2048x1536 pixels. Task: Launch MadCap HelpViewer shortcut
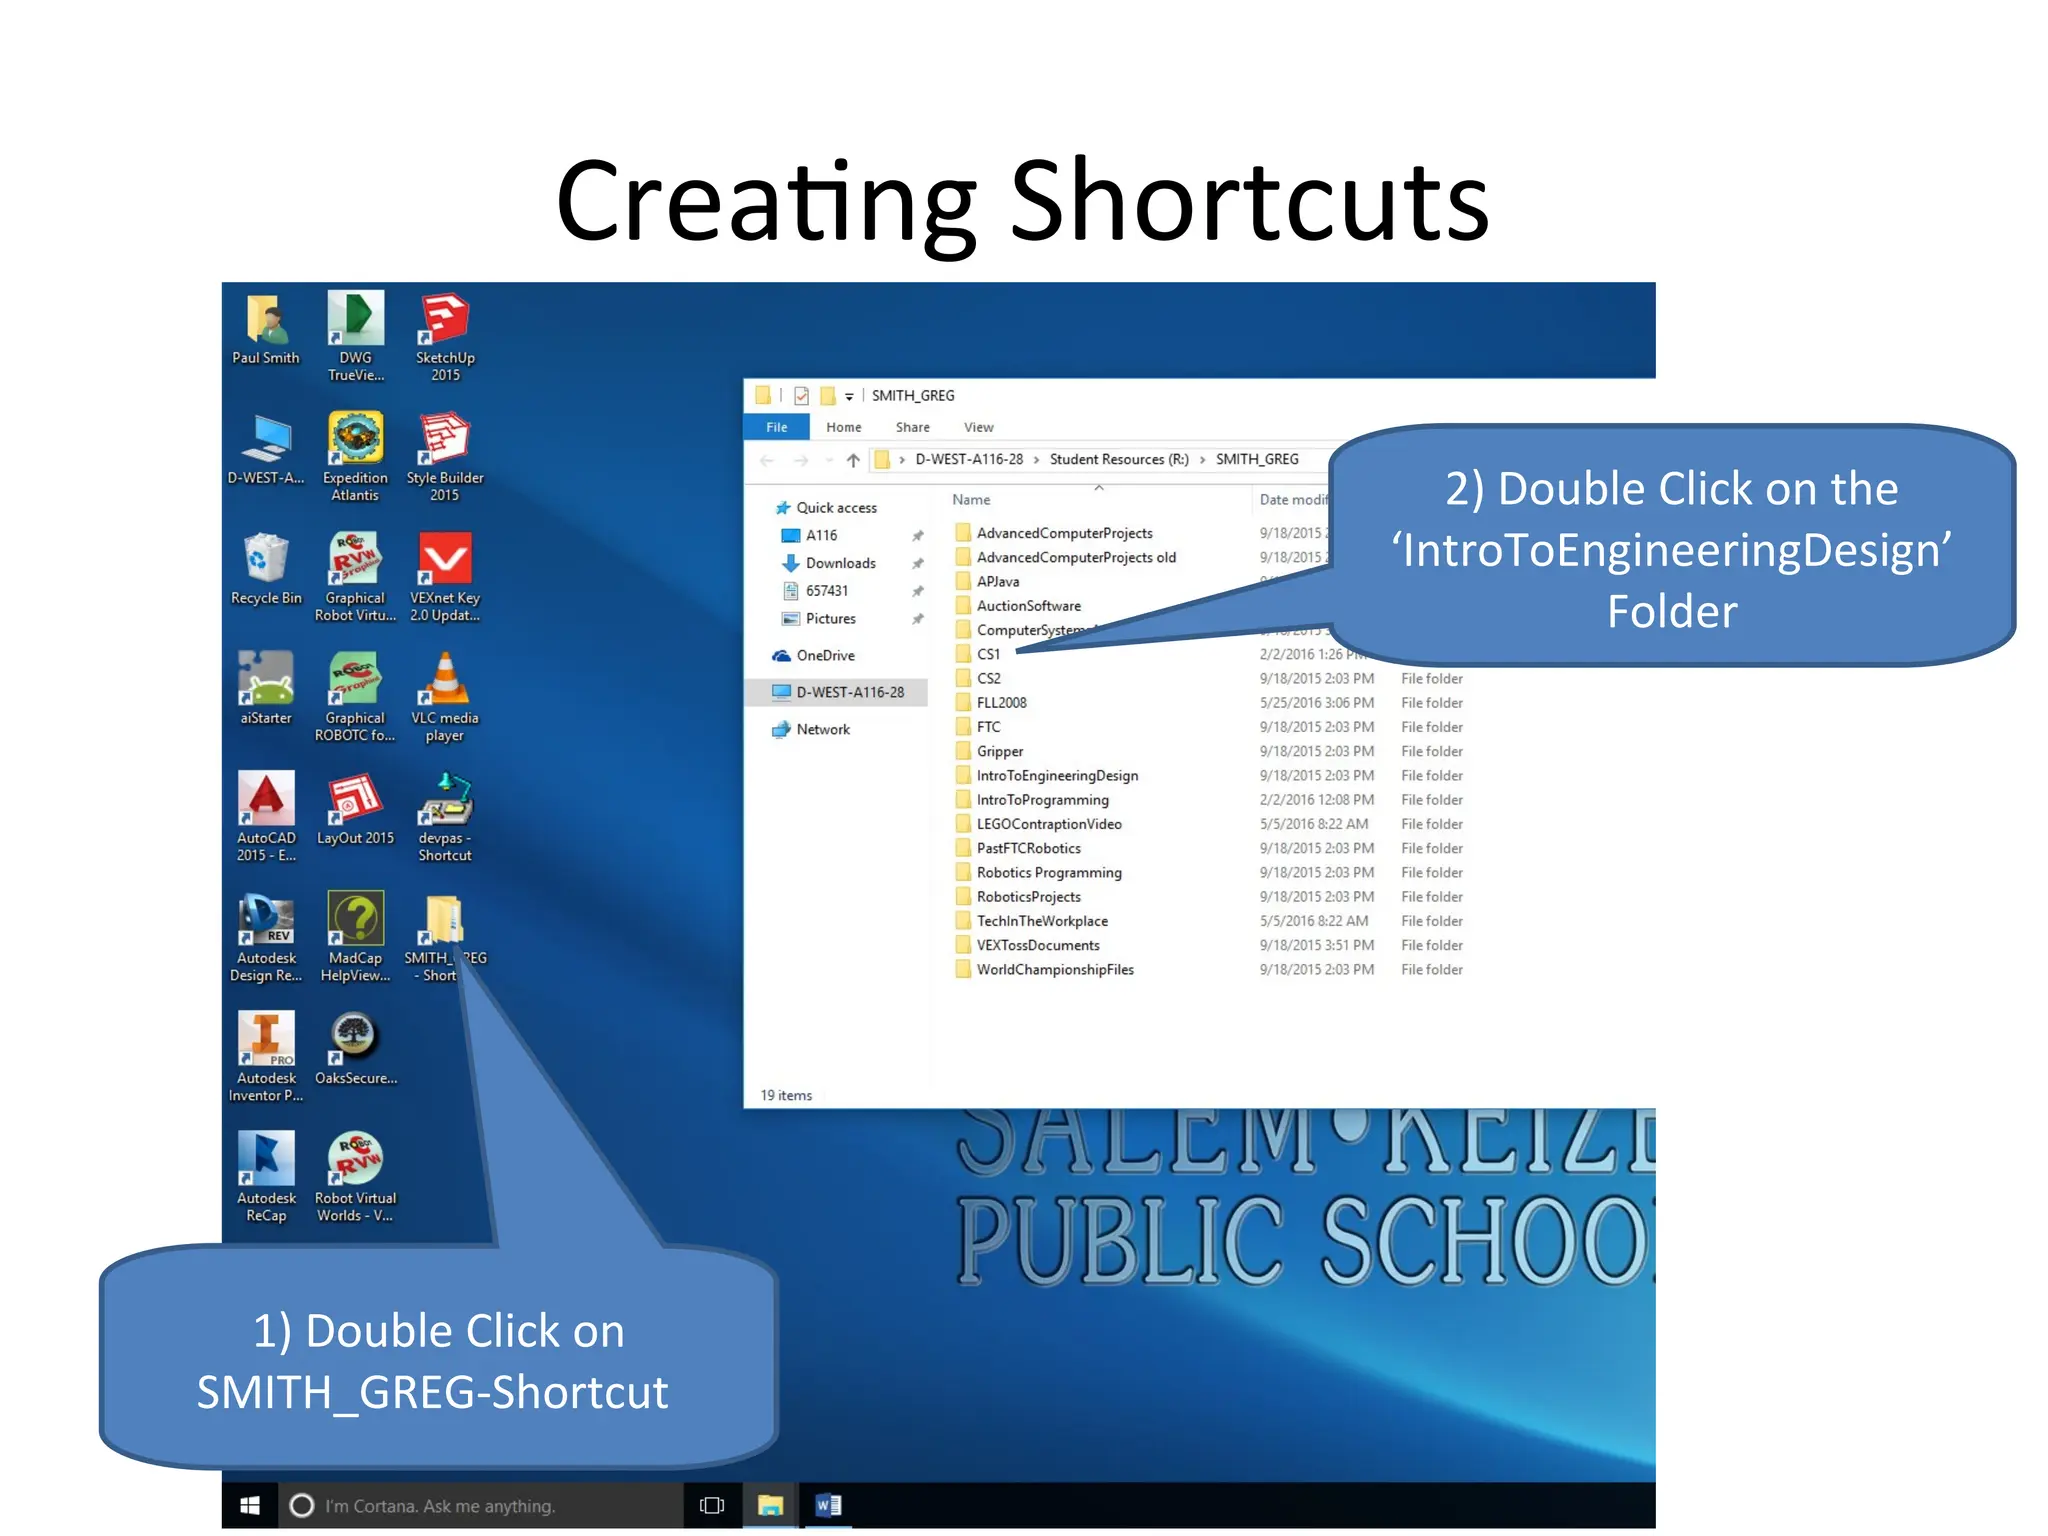click(355, 936)
